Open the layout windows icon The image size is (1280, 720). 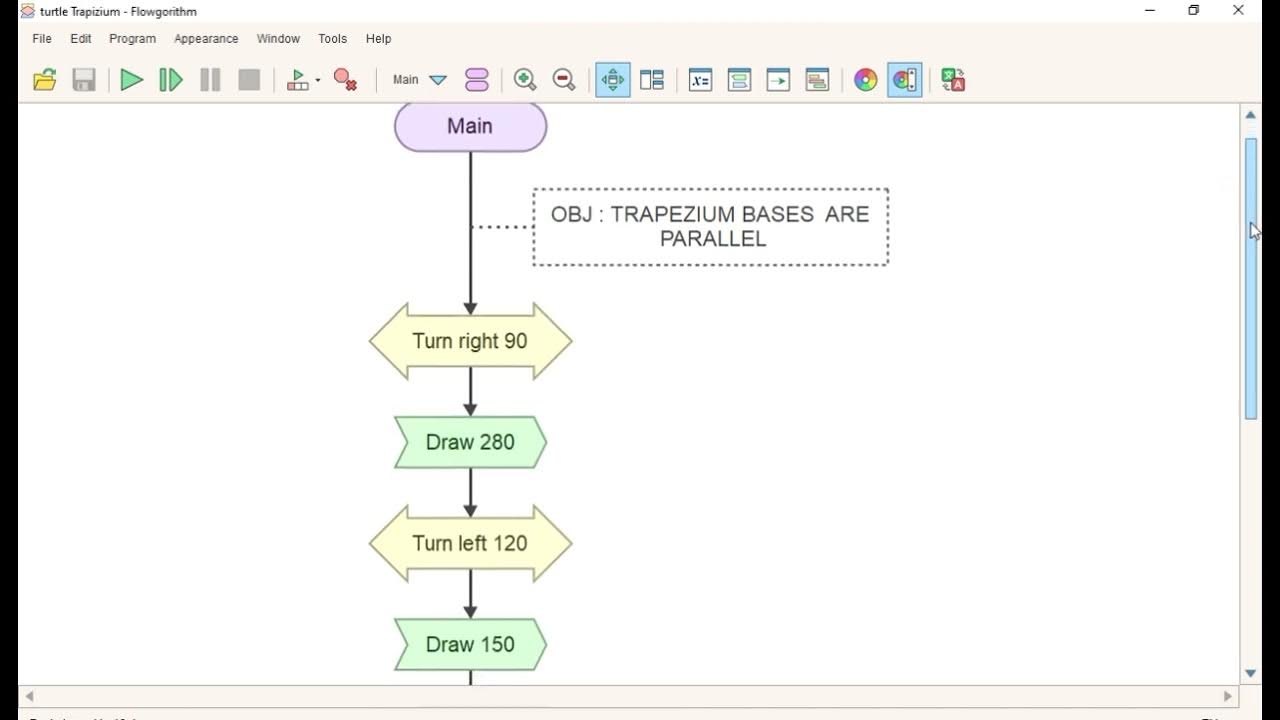pos(652,80)
